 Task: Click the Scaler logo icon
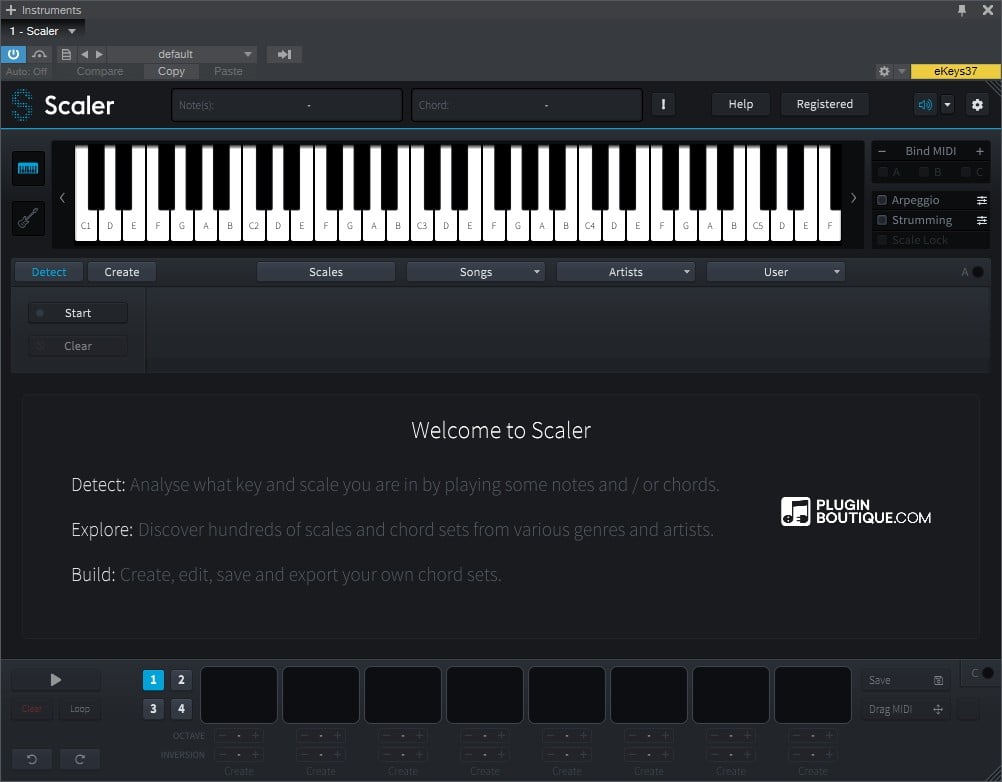pyautogui.click(x=22, y=105)
